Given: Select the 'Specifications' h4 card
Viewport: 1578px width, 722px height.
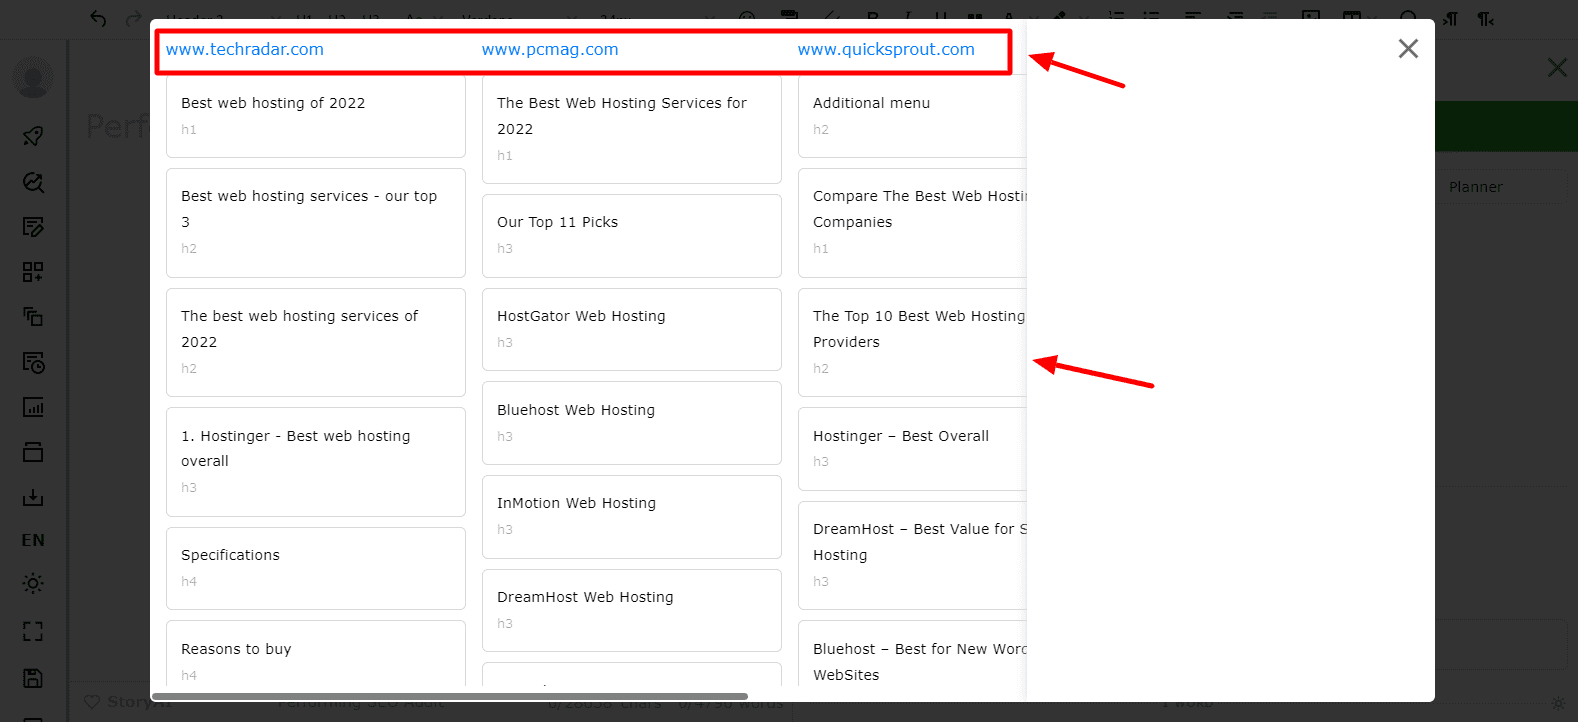Looking at the screenshot, I should (316, 568).
